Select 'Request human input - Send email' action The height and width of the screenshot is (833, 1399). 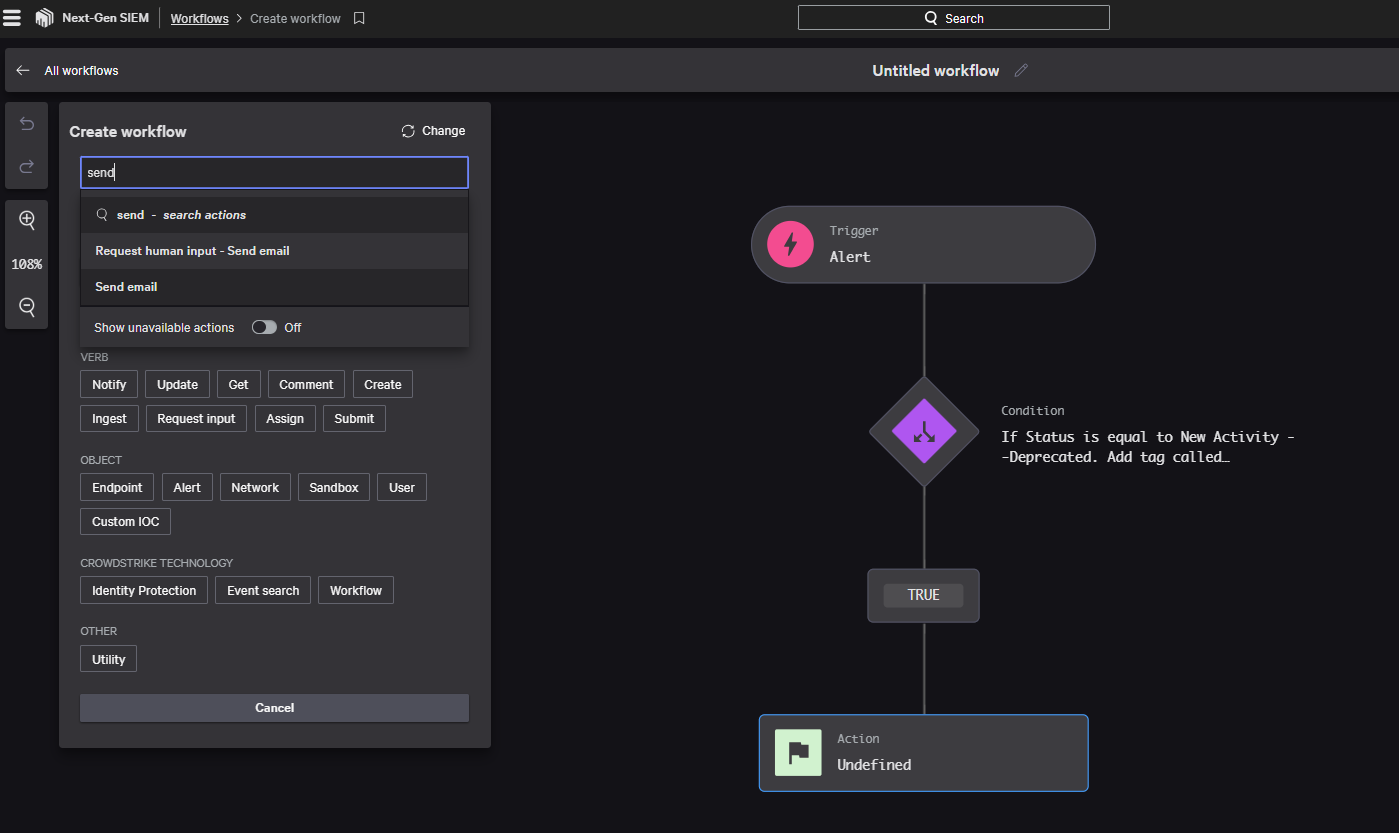tap(274, 251)
